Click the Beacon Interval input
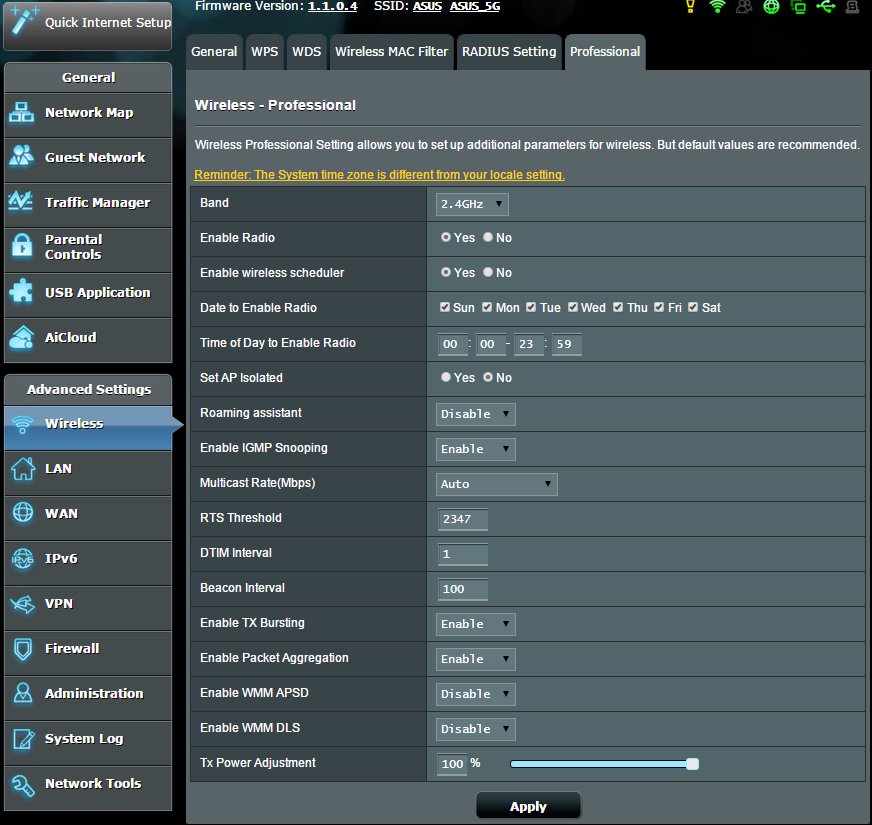Image resolution: width=872 pixels, height=825 pixels. (x=463, y=589)
